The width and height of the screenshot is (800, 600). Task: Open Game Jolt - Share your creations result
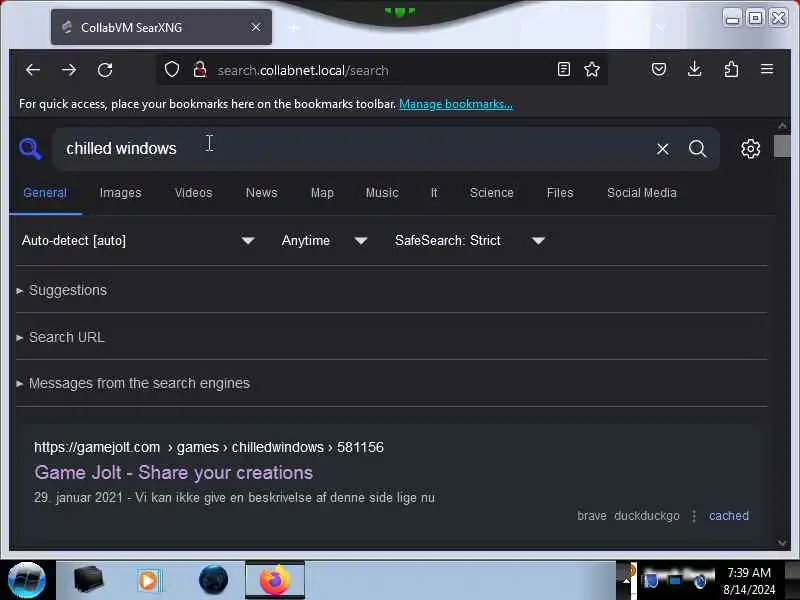pyautogui.click(x=173, y=472)
